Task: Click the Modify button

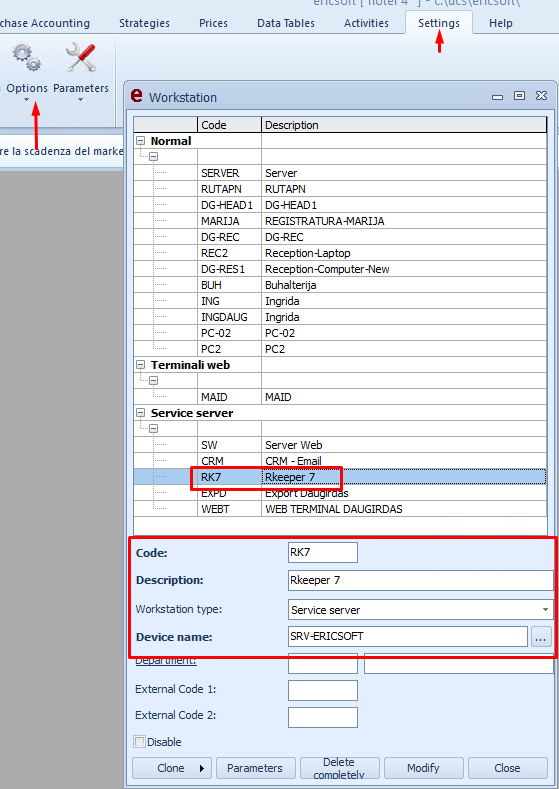Action: click(423, 768)
